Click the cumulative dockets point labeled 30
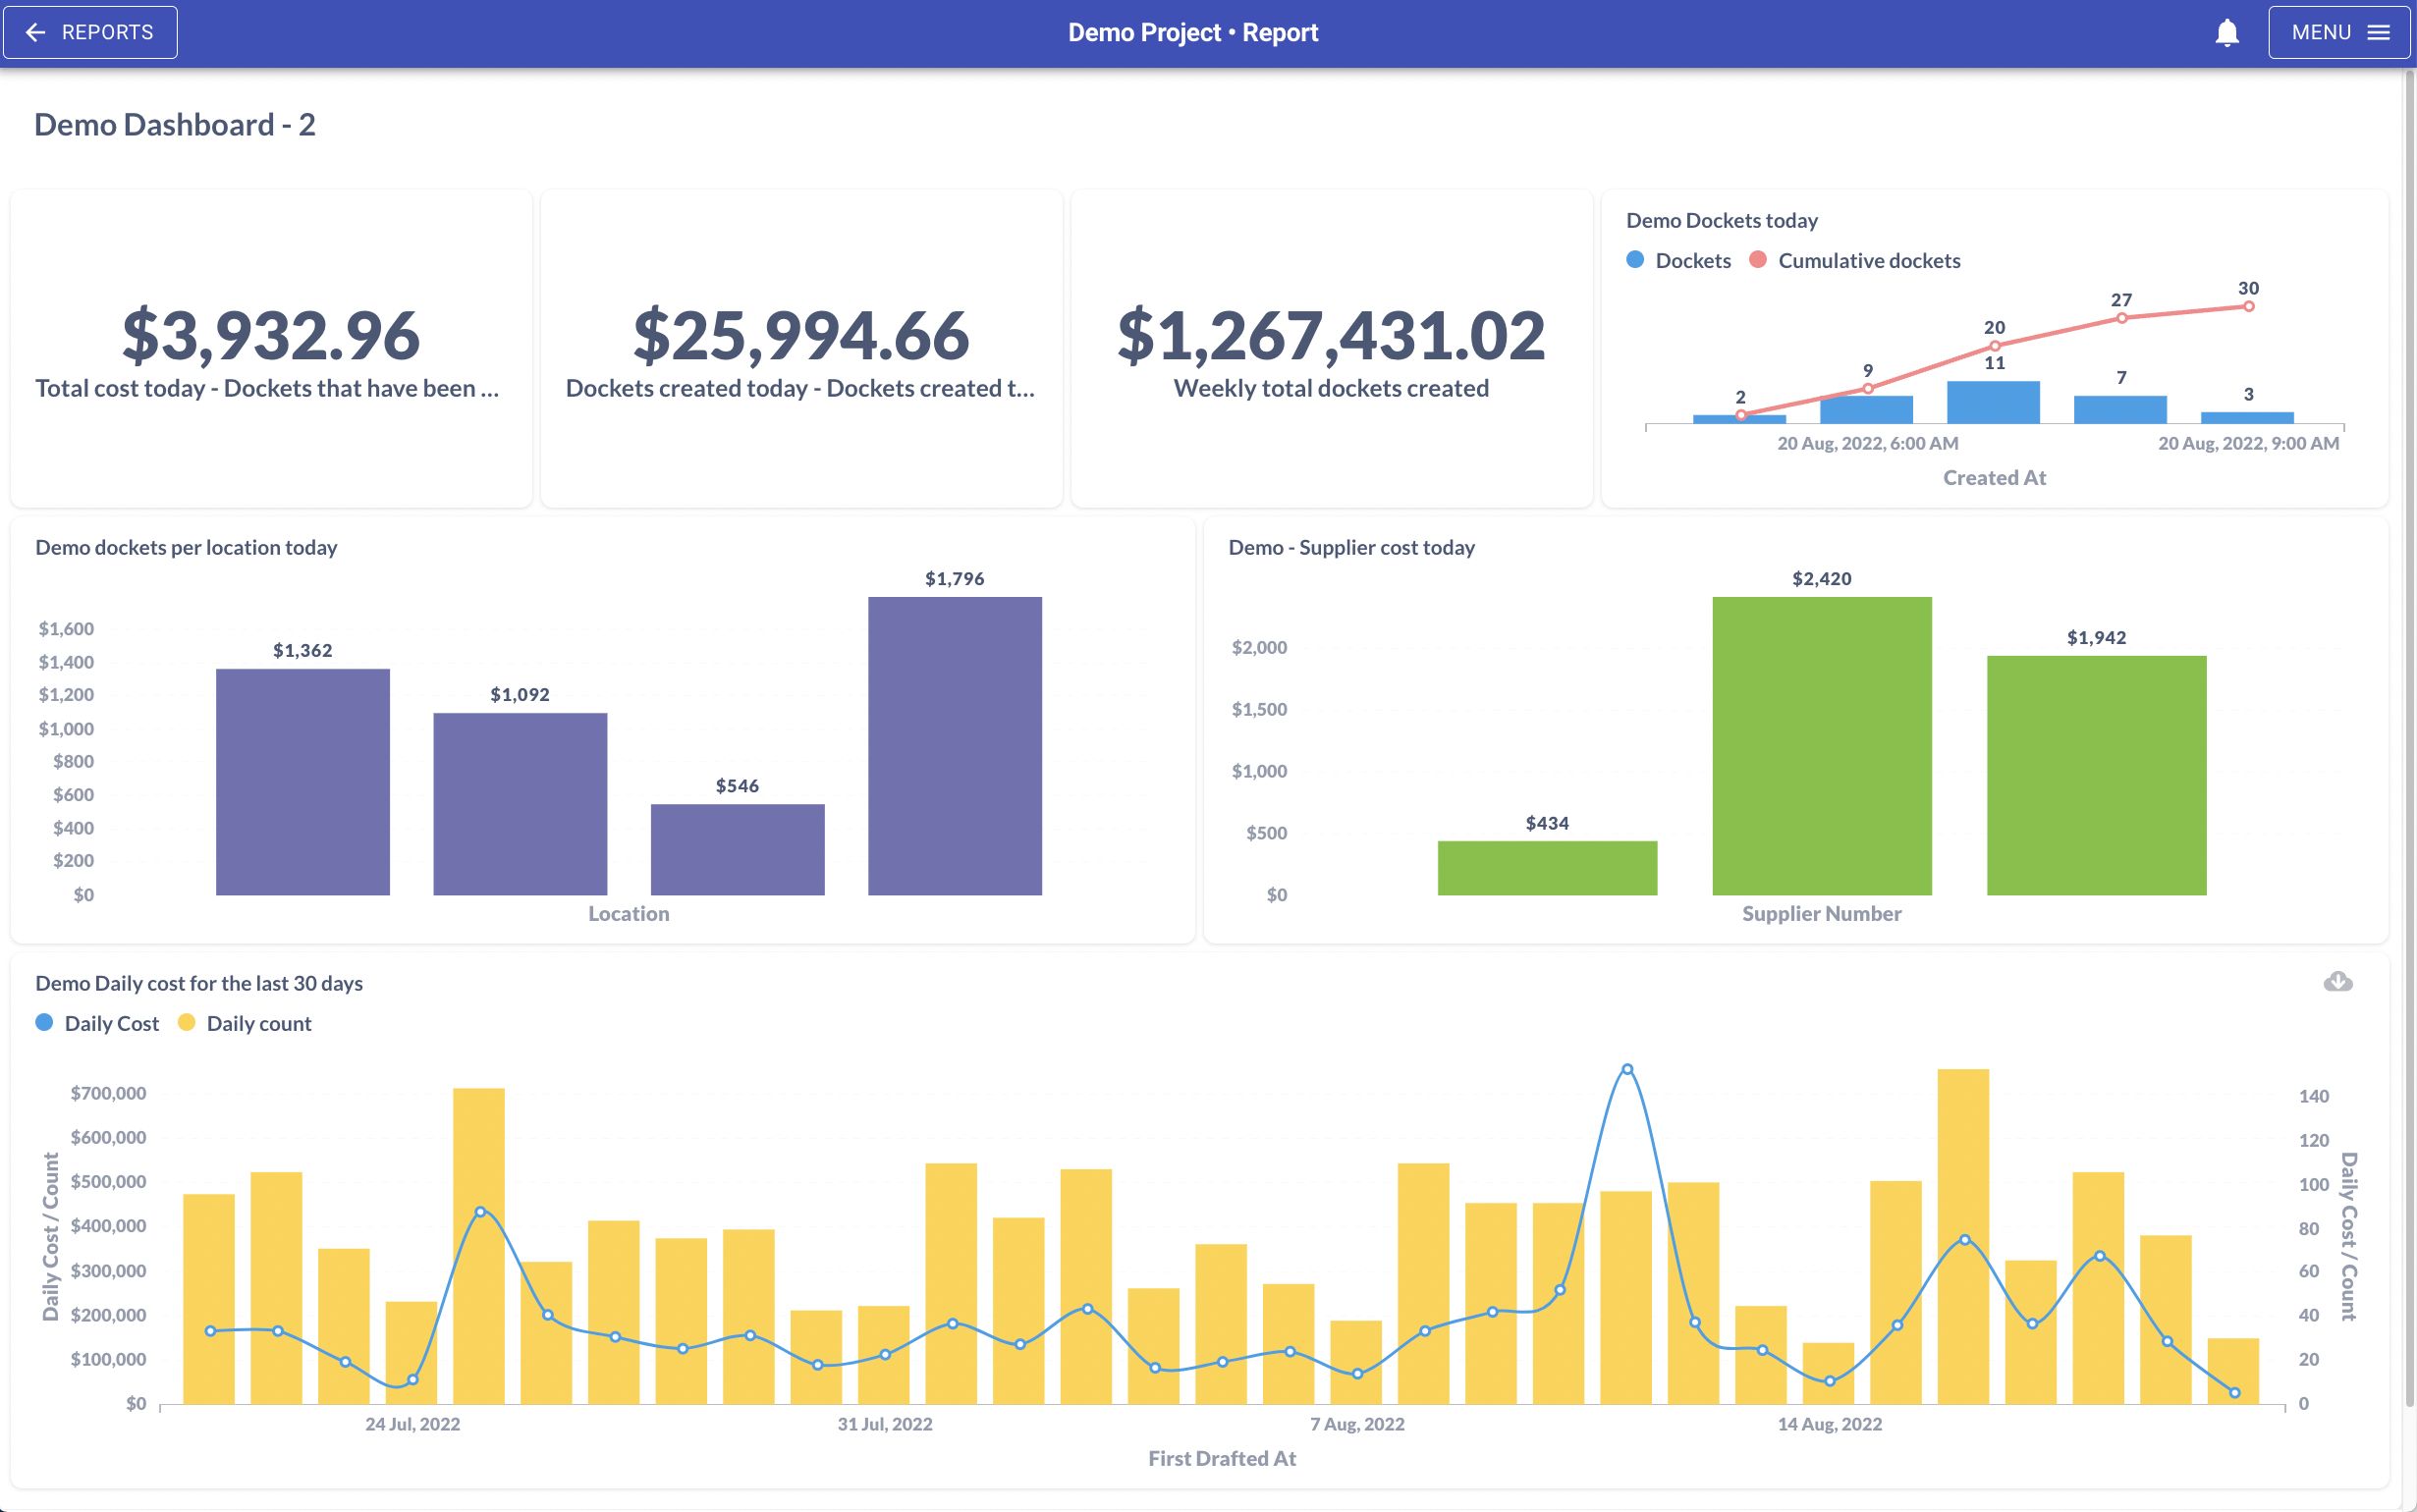 (2248, 306)
